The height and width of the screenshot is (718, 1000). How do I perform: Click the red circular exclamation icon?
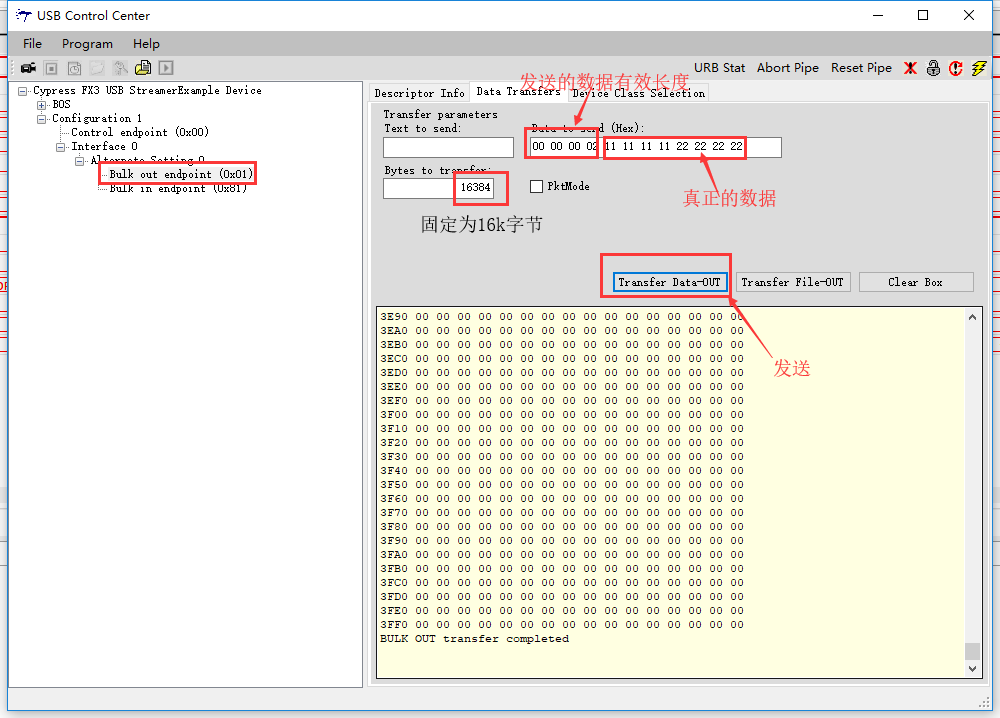point(955,68)
